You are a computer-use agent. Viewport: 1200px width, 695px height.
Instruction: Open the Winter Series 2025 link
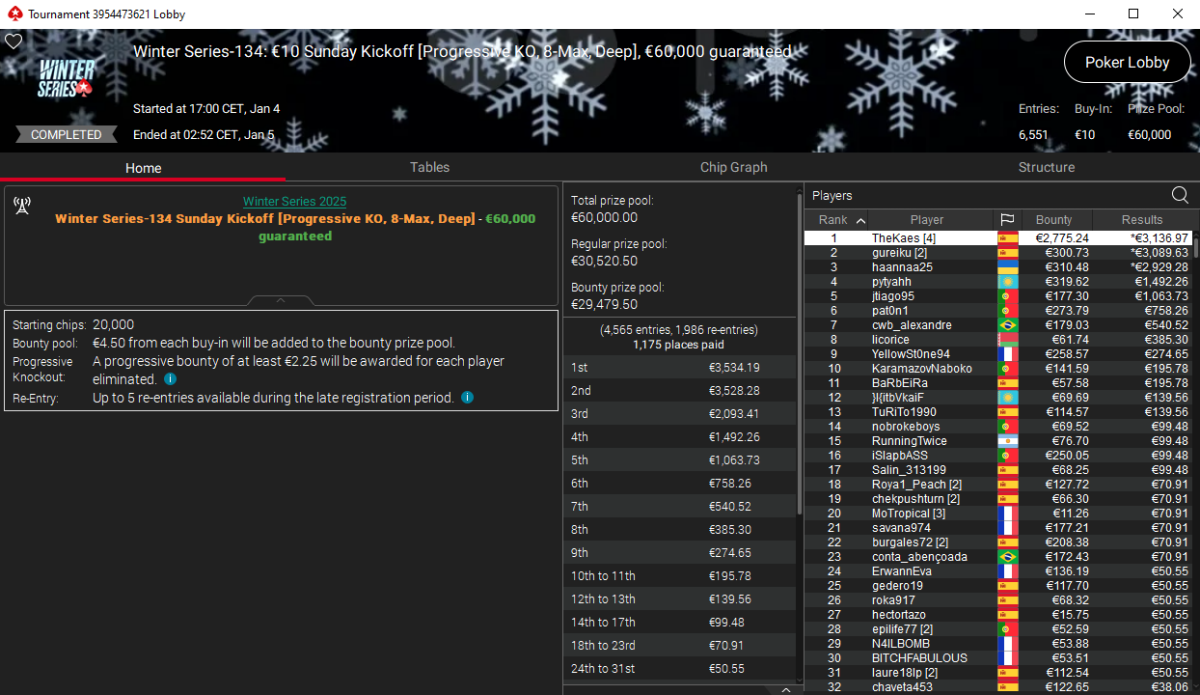[x=294, y=202]
